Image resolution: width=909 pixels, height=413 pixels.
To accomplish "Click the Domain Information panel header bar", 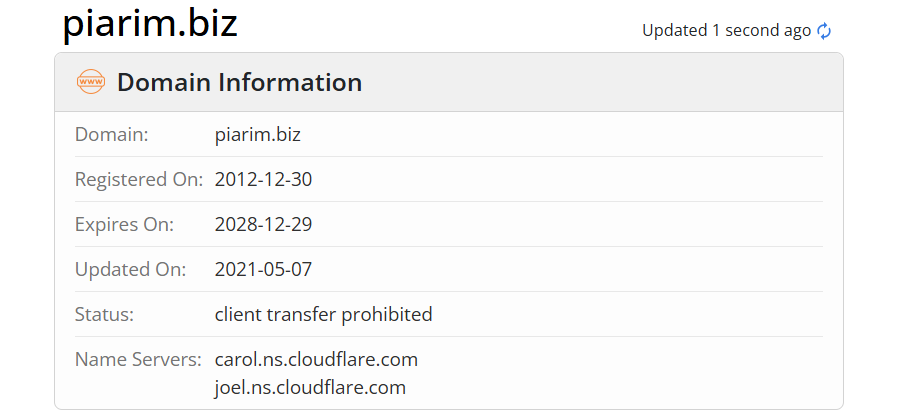I will point(600,82).
